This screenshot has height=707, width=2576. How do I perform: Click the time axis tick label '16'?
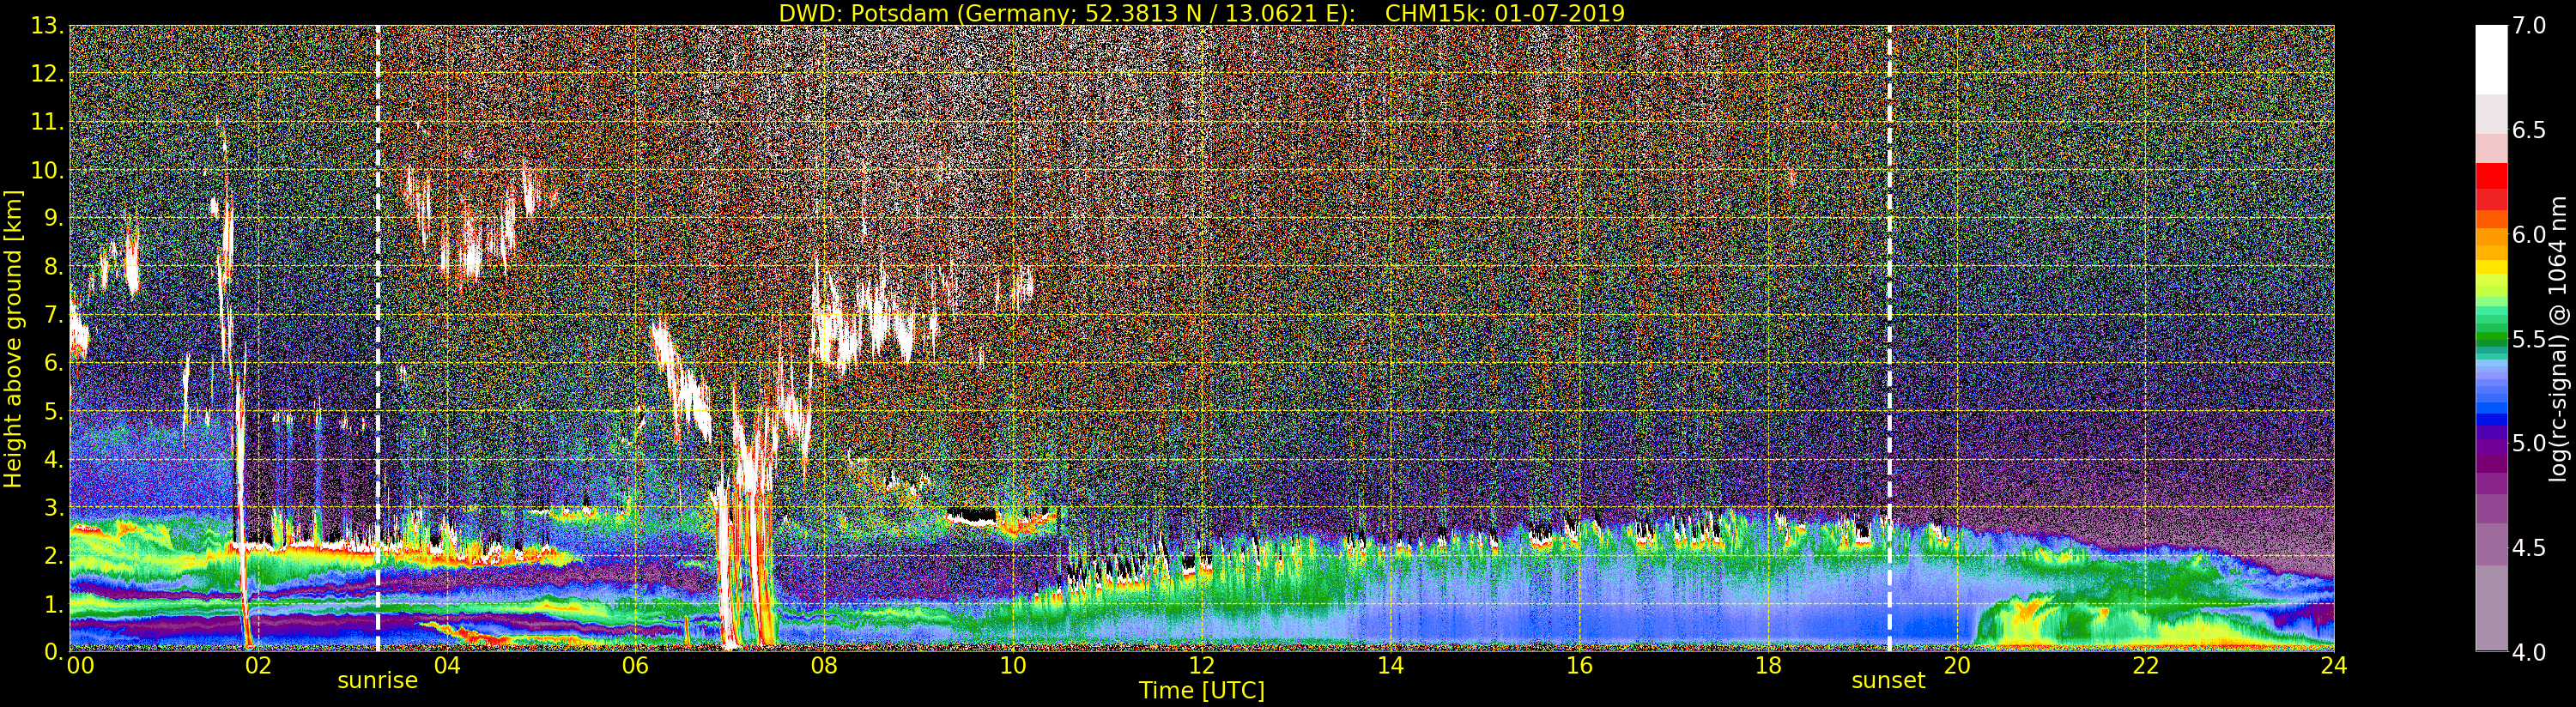click(1579, 666)
